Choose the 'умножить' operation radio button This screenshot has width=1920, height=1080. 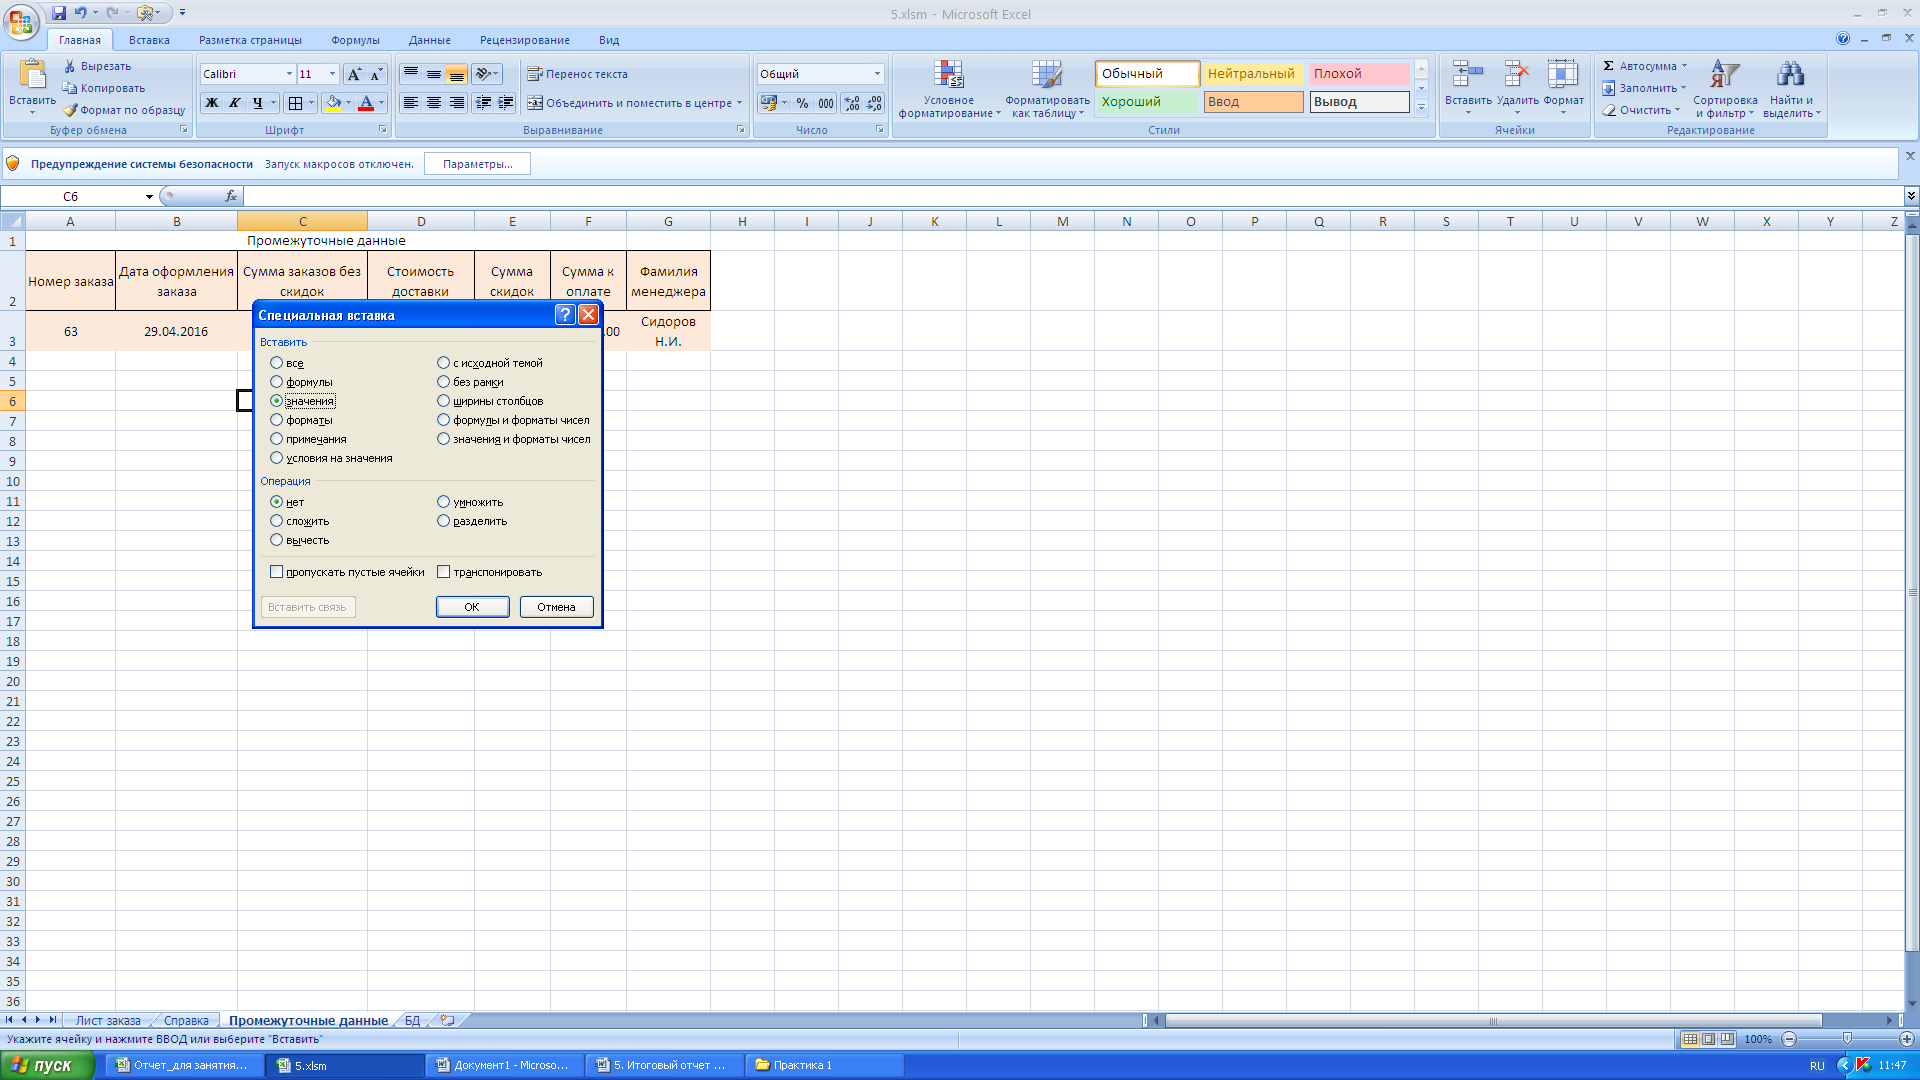pos(444,502)
